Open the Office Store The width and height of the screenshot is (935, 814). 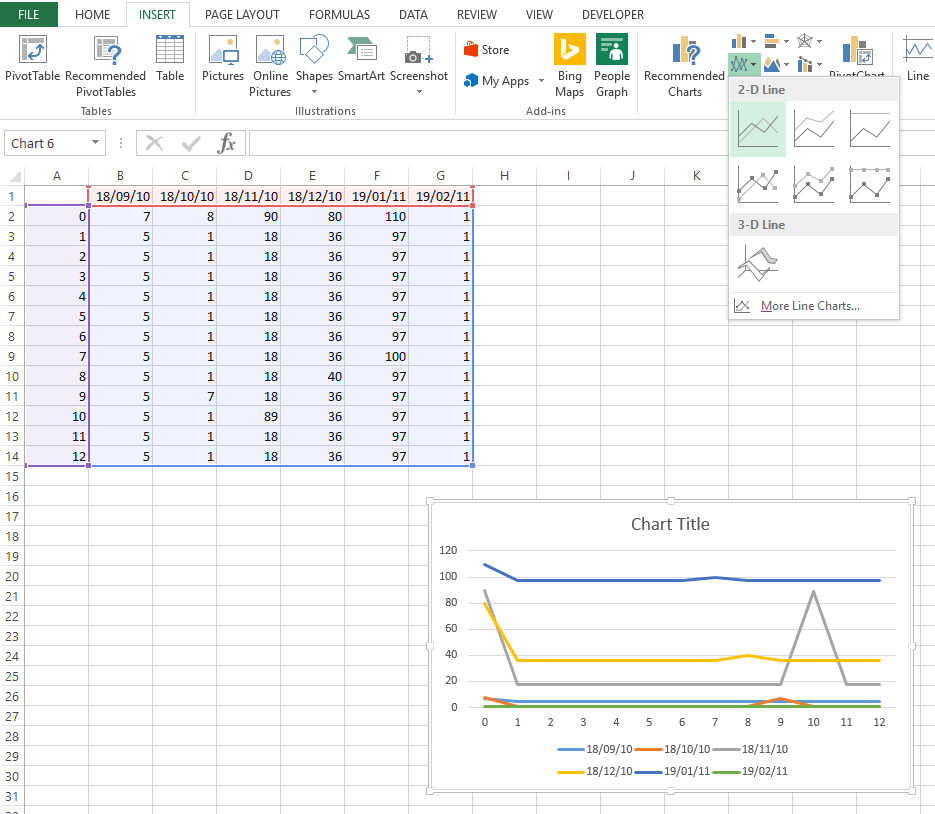[x=489, y=48]
